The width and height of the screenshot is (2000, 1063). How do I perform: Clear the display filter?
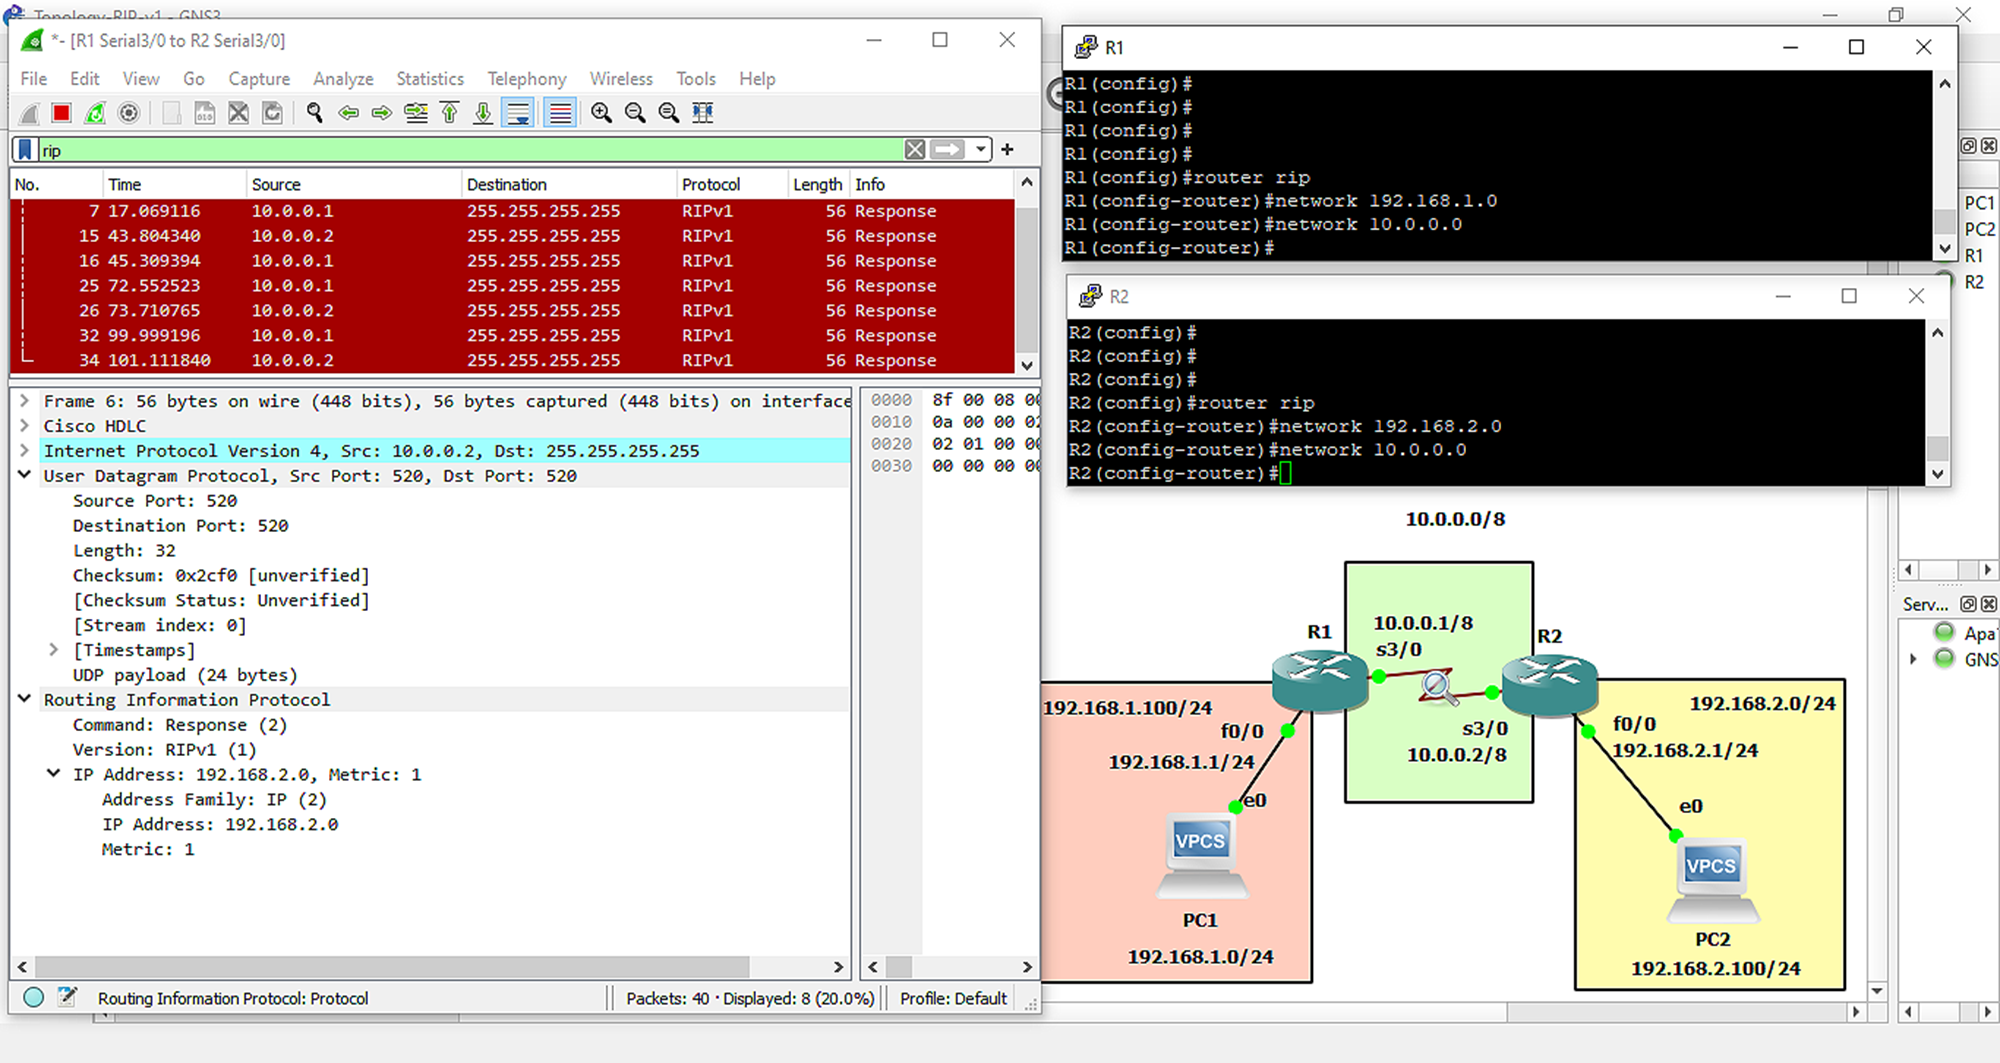914,150
